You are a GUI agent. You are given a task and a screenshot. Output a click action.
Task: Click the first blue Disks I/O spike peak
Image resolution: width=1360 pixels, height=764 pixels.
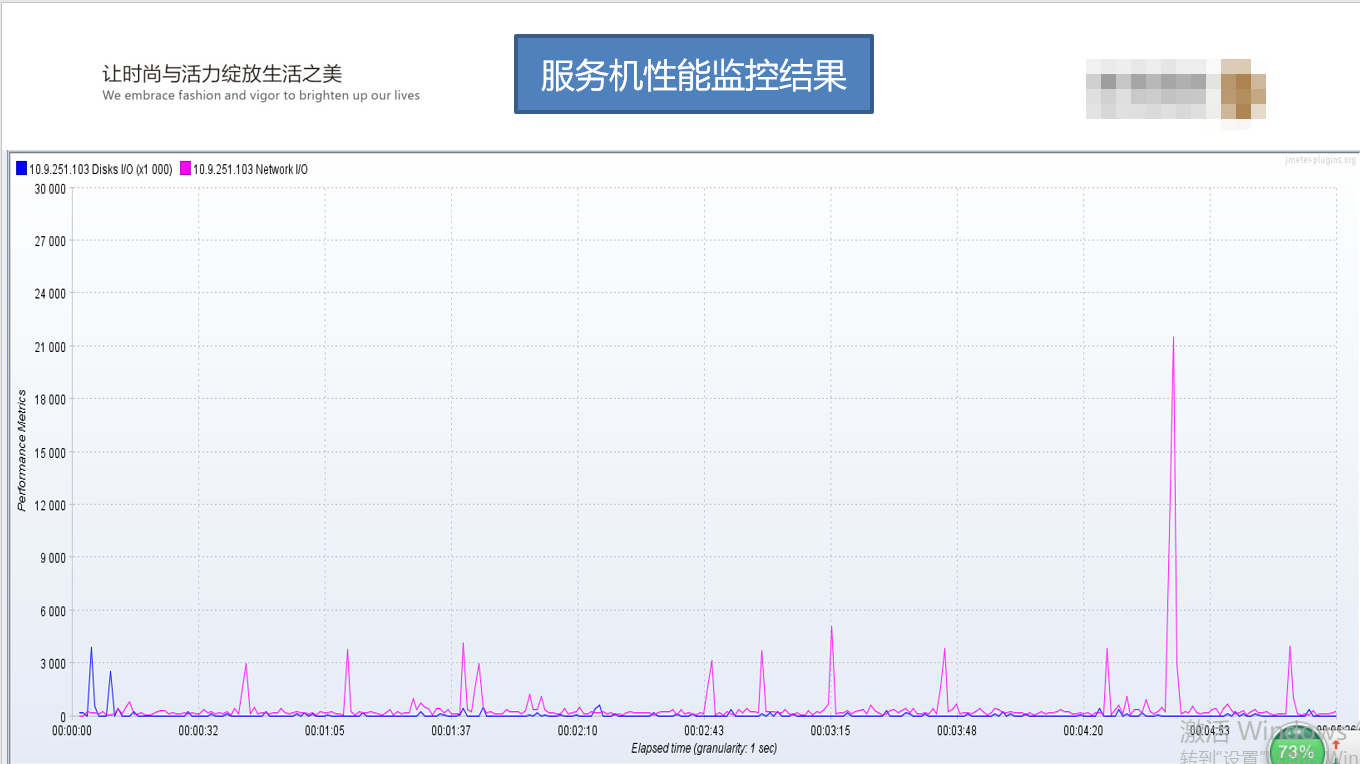click(91, 647)
